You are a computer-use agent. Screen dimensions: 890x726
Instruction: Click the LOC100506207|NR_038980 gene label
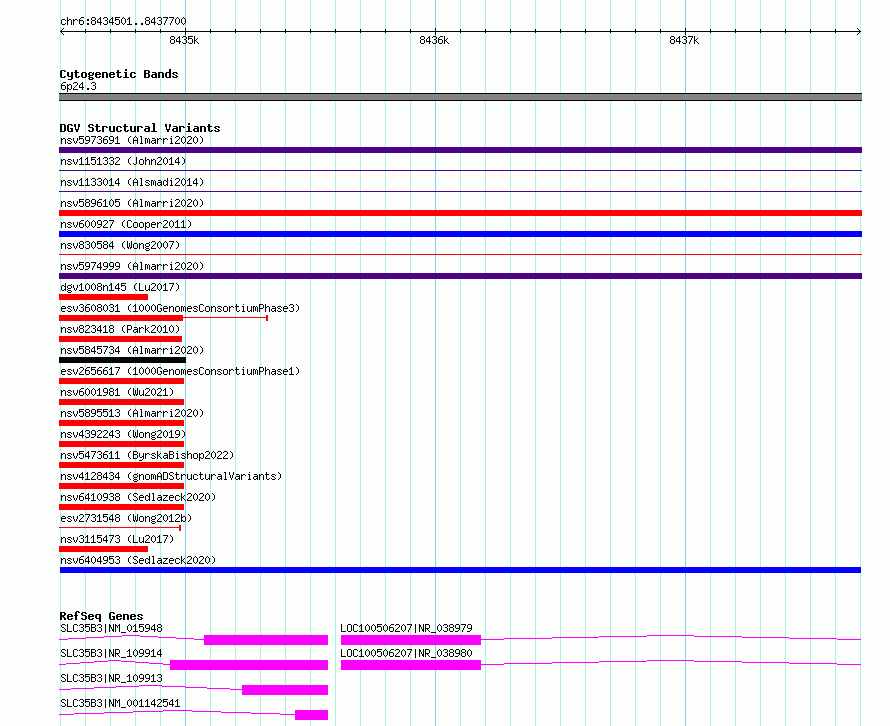406,653
